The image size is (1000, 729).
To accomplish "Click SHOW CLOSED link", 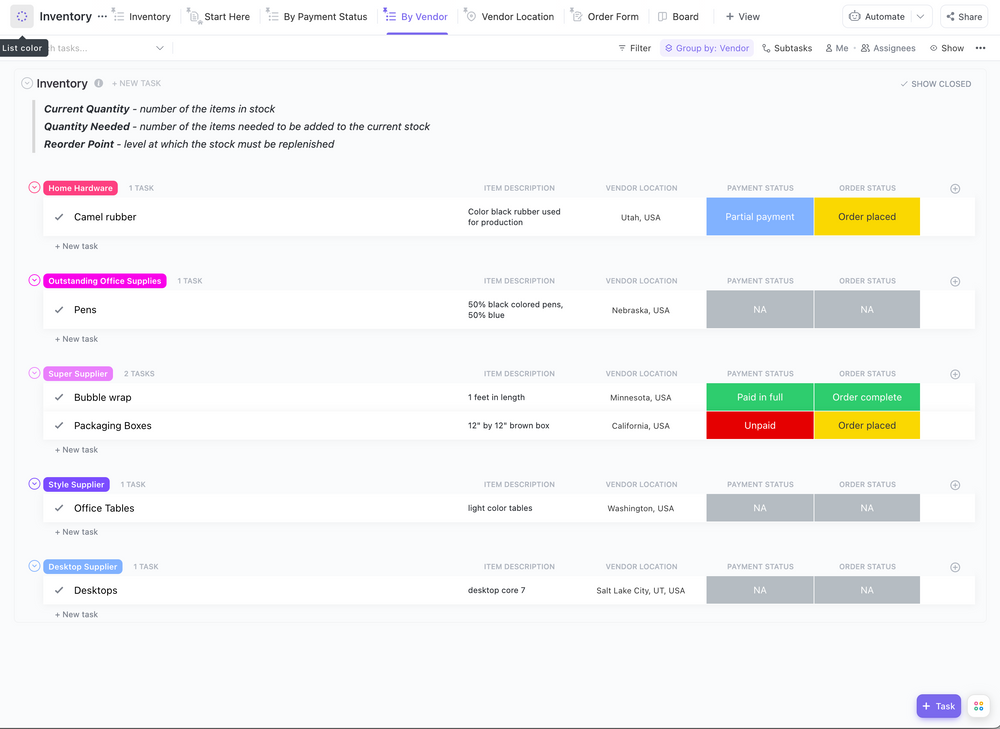I will click(936, 84).
